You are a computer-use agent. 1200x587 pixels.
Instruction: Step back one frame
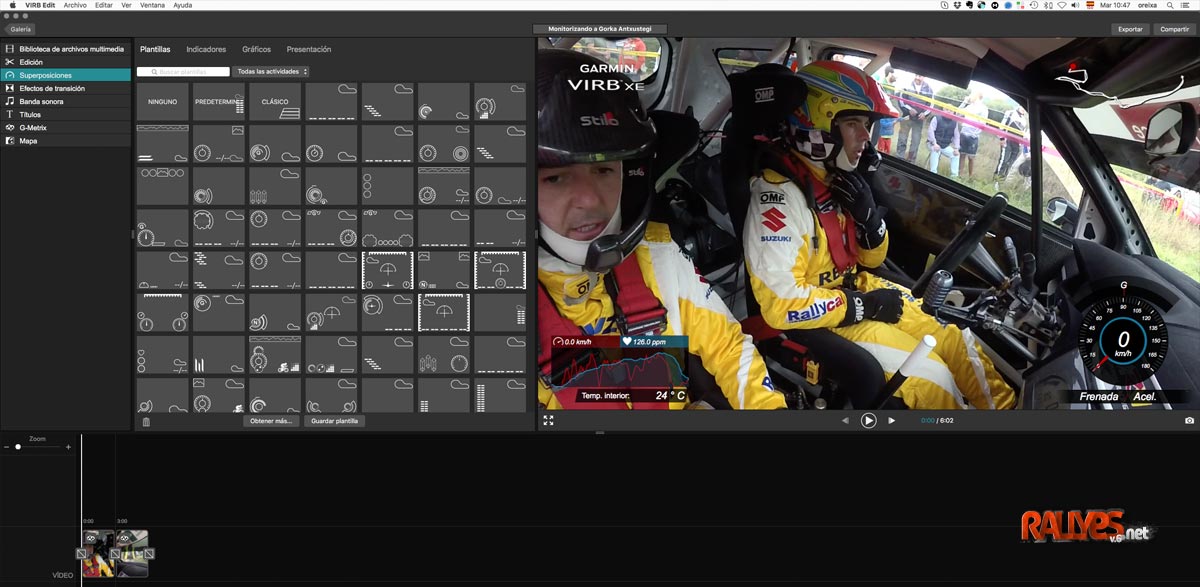[x=845, y=421]
